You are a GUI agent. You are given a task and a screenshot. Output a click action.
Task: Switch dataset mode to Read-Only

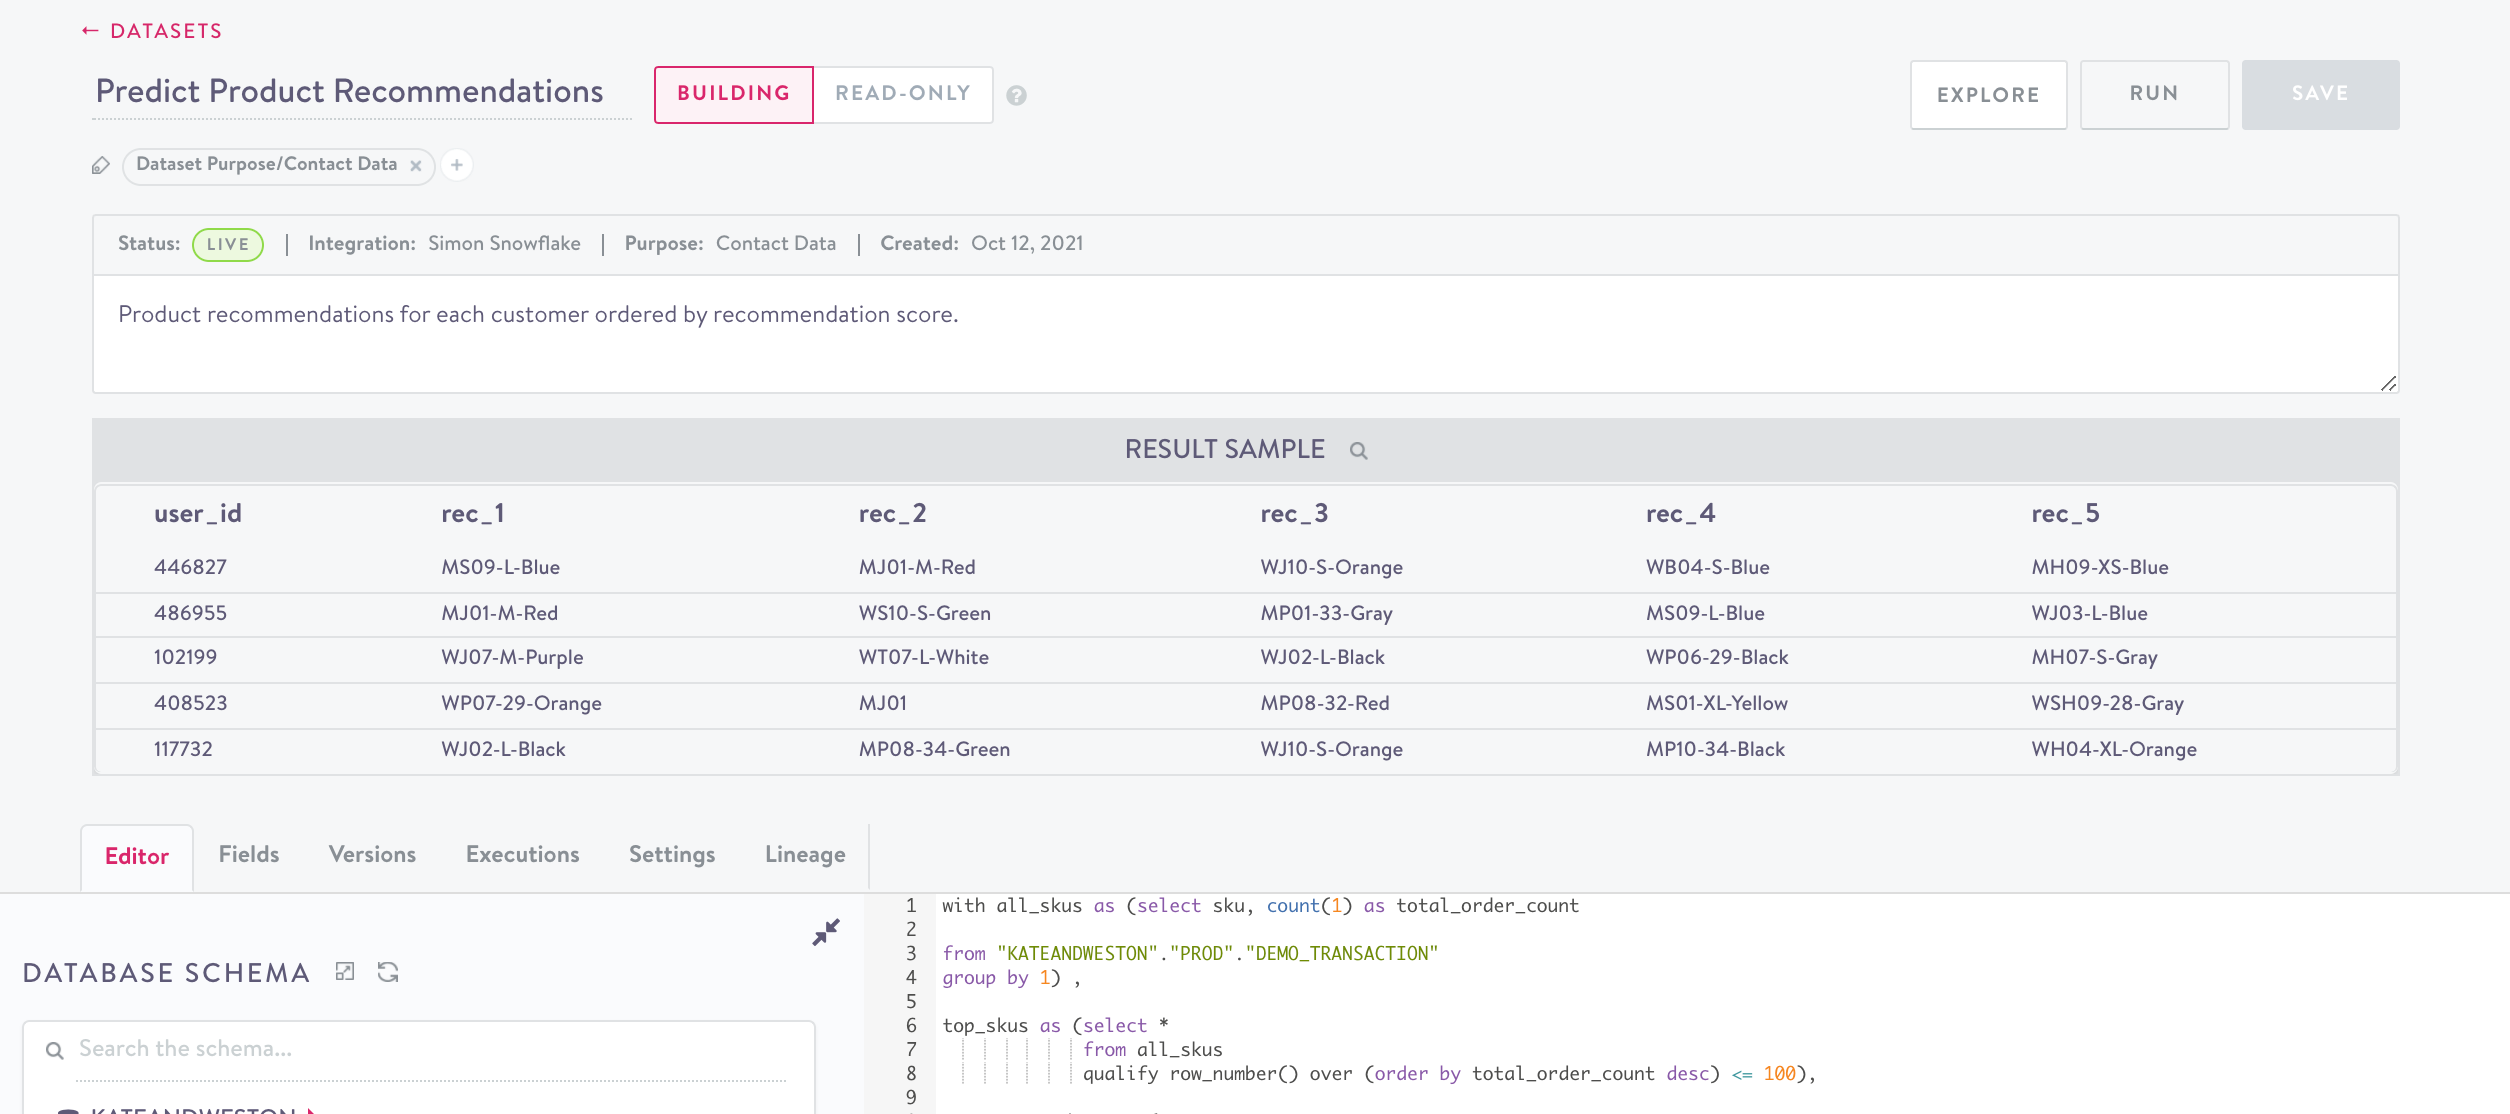[x=903, y=94]
